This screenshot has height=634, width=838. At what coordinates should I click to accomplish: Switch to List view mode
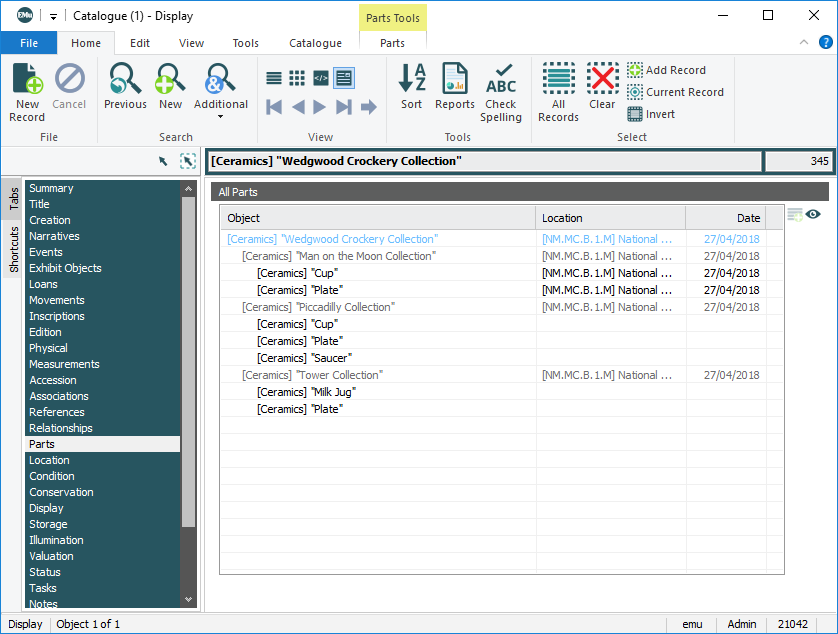point(274,78)
